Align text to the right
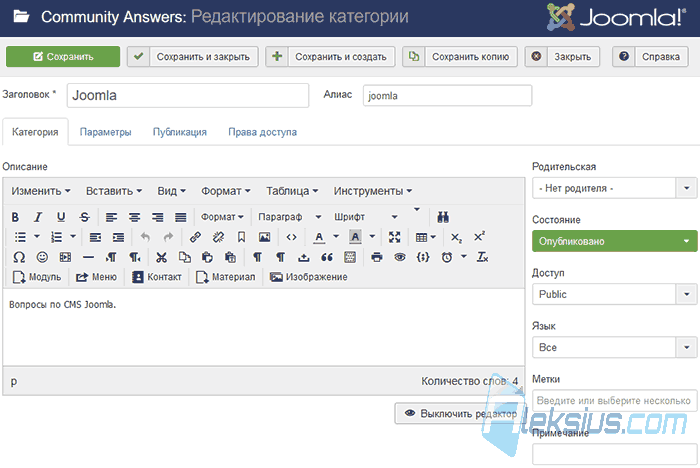700x468 pixels. (x=158, y=217)
